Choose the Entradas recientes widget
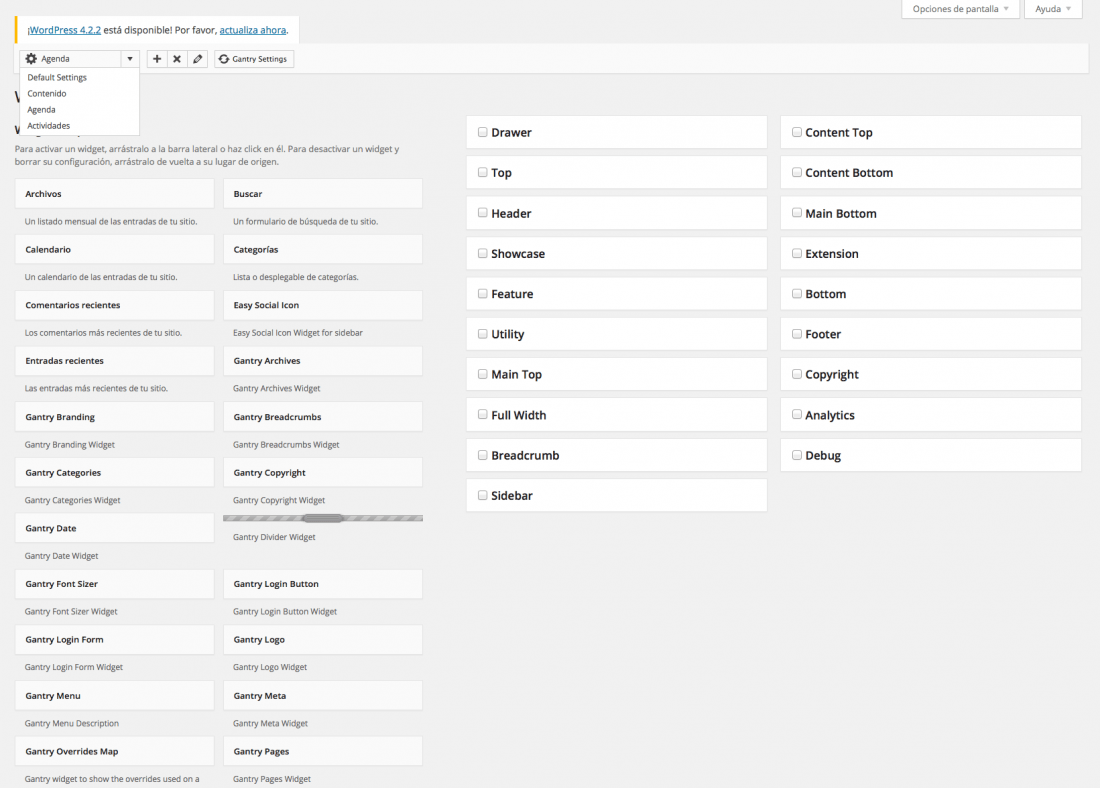 tap(114, 361)
